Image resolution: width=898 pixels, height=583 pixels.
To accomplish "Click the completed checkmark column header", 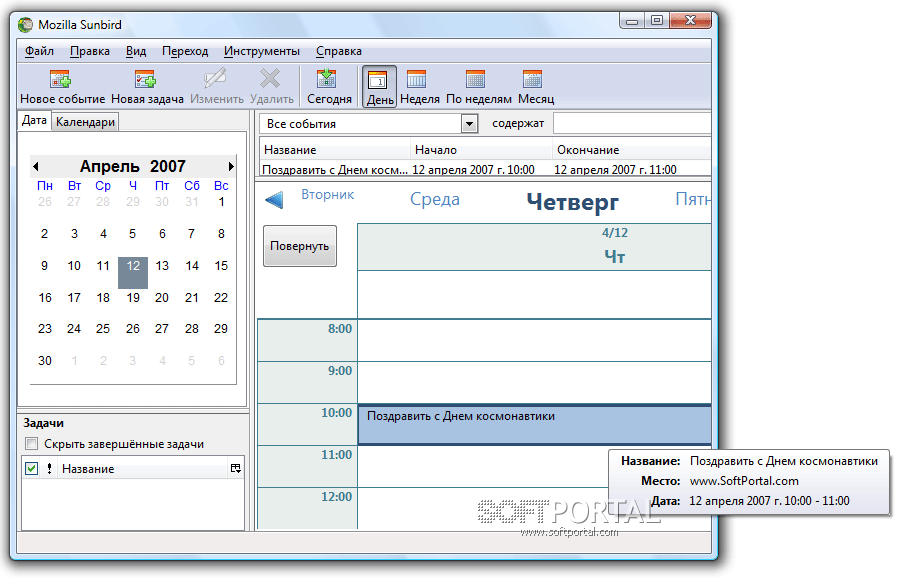I will [31, 468].
